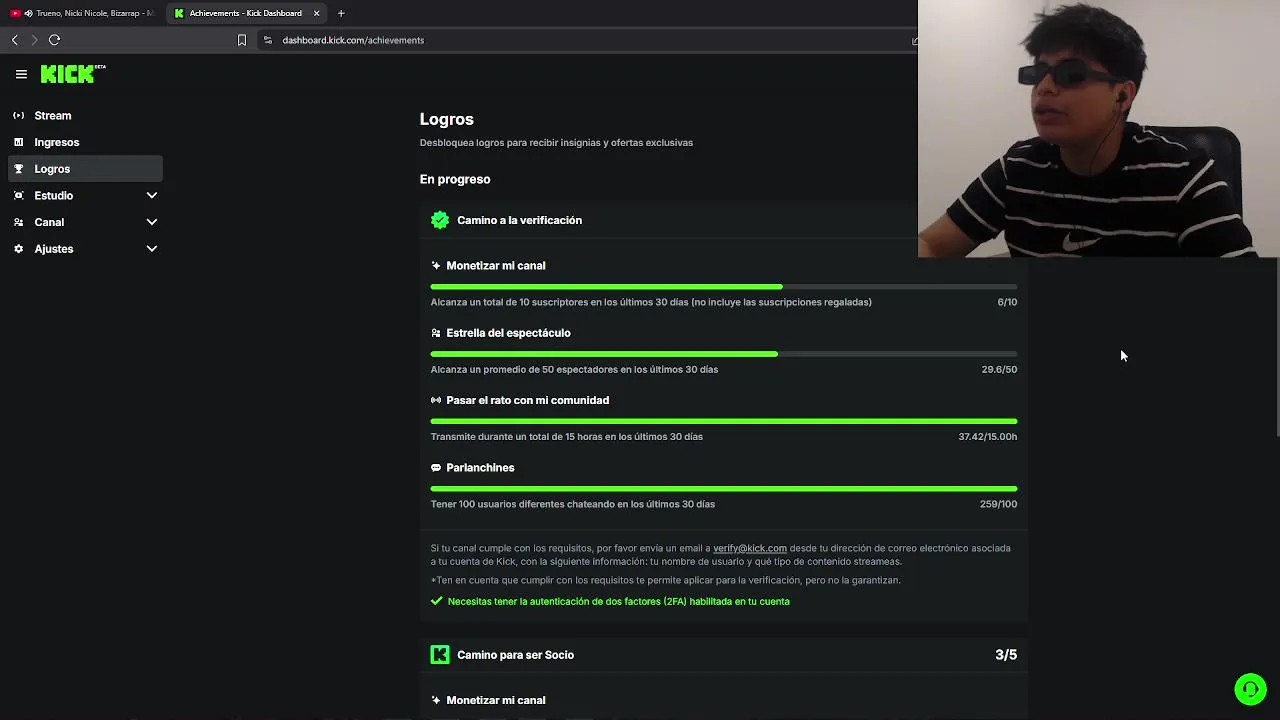Open the hamburger menu icon

coord(21,74)
